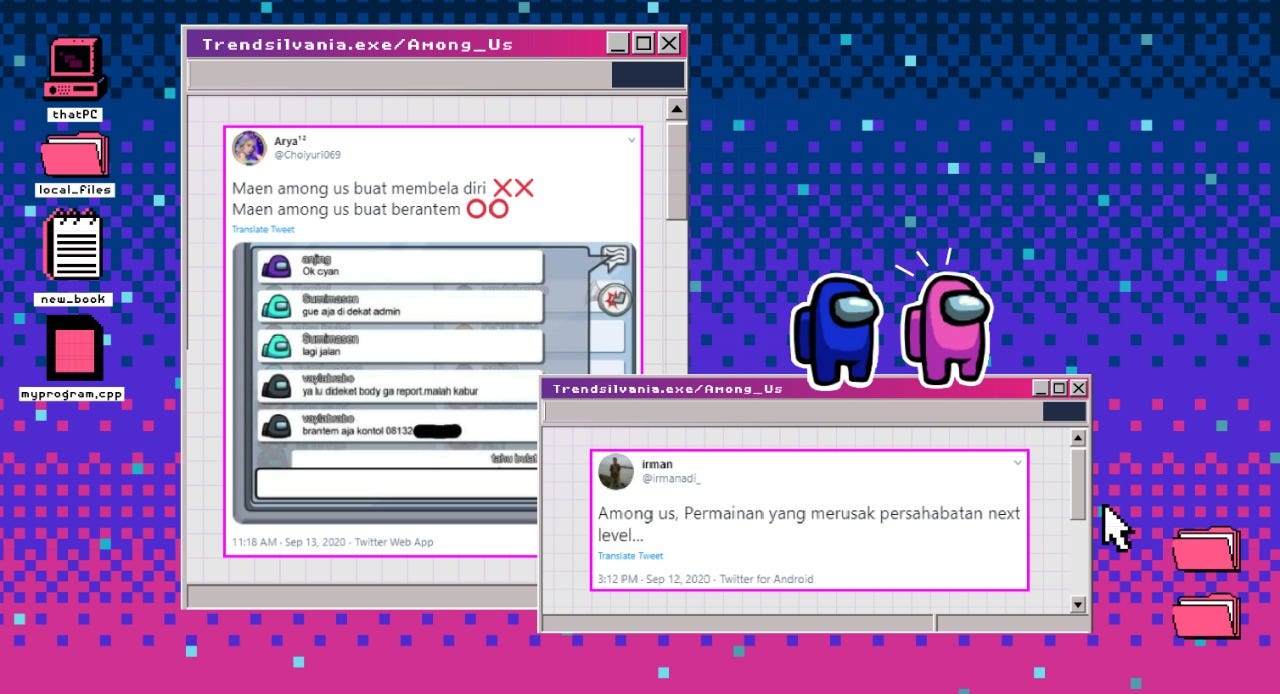Click 'Maen among us buat membela diri' text
This screenshot has height=694, width=1280.
(359, 188)
